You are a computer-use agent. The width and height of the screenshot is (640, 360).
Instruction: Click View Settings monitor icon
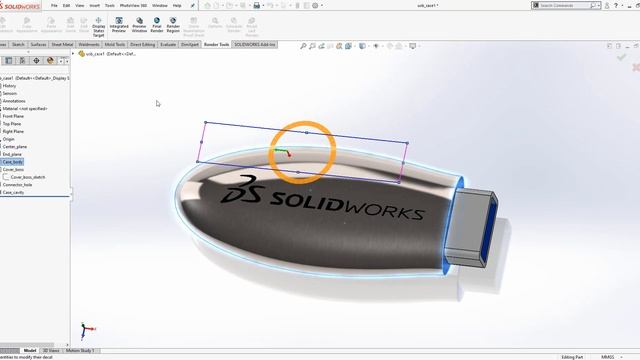413,46
